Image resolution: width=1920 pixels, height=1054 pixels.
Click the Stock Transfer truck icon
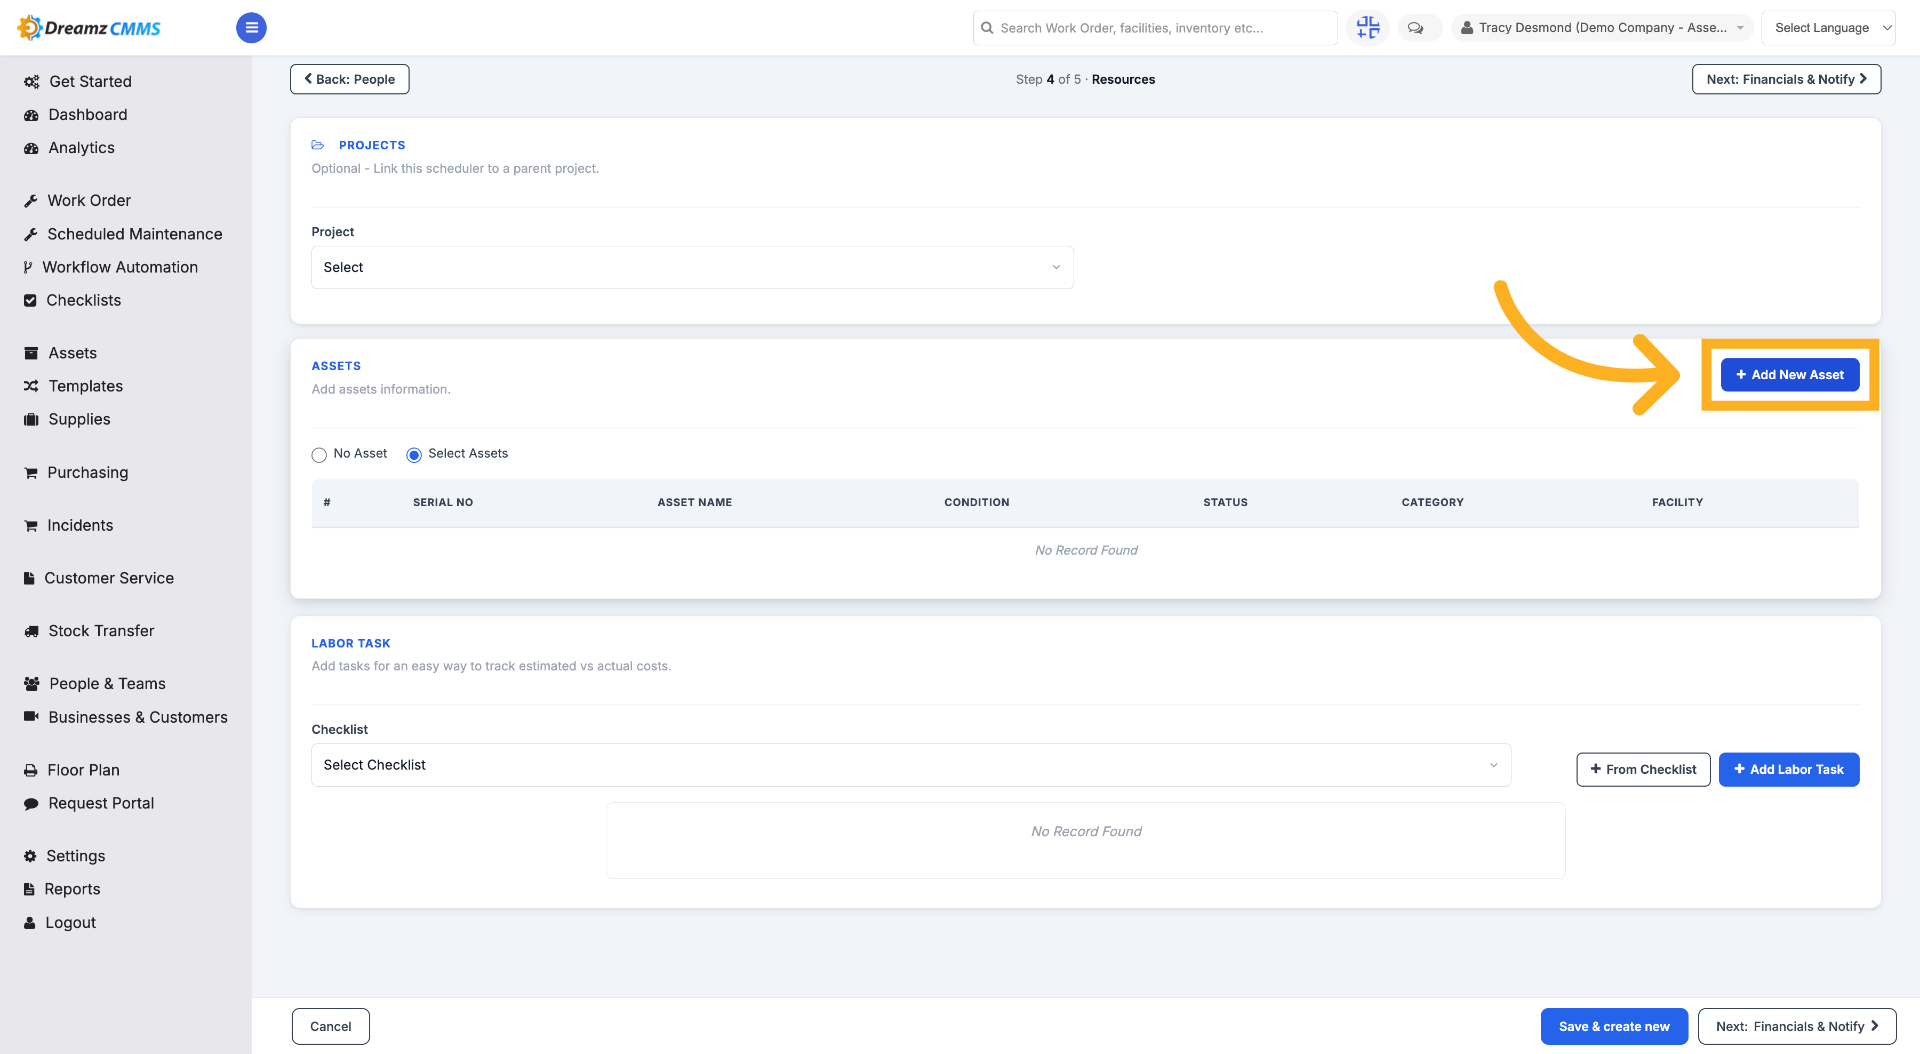(x=31, y=631)
